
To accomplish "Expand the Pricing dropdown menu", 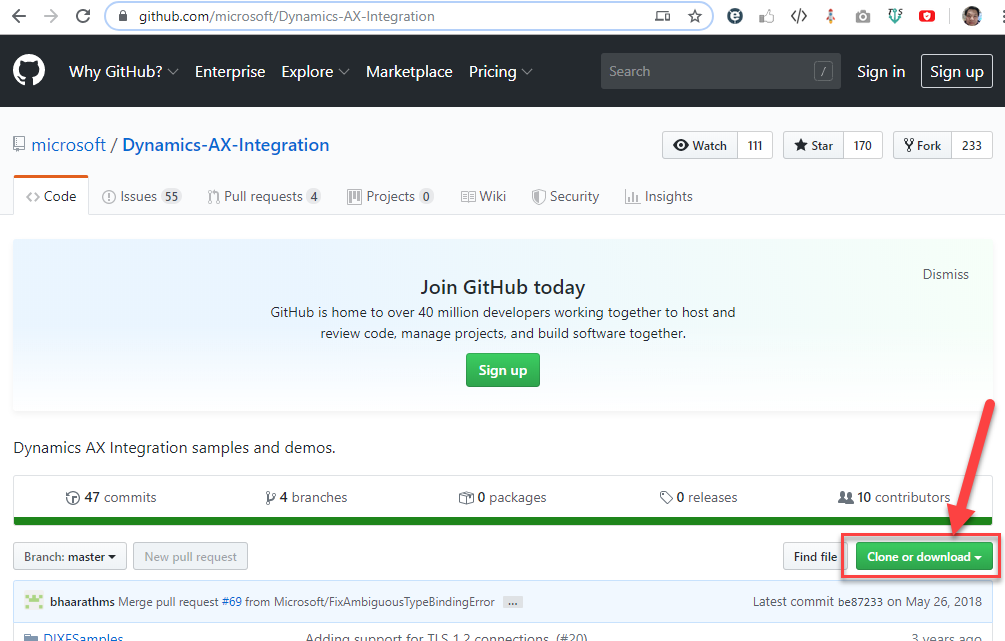I will click(501, 71).
